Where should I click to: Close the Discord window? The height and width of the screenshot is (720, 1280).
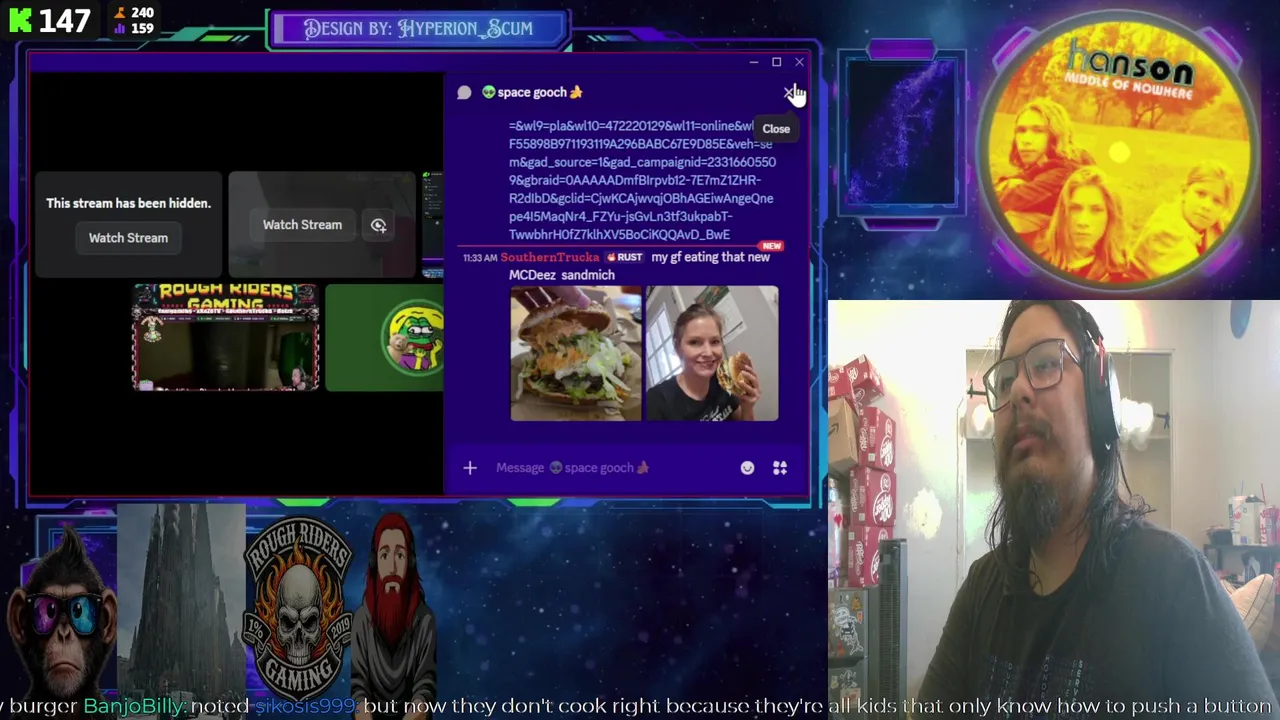[799, 62]
